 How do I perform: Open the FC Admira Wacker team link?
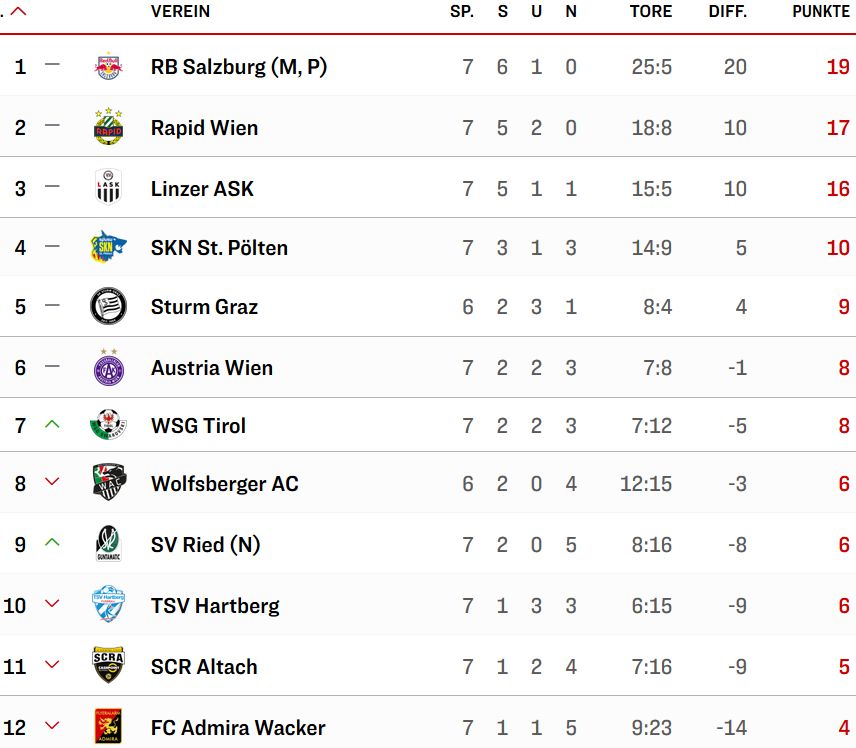click(x=238, y=728)
